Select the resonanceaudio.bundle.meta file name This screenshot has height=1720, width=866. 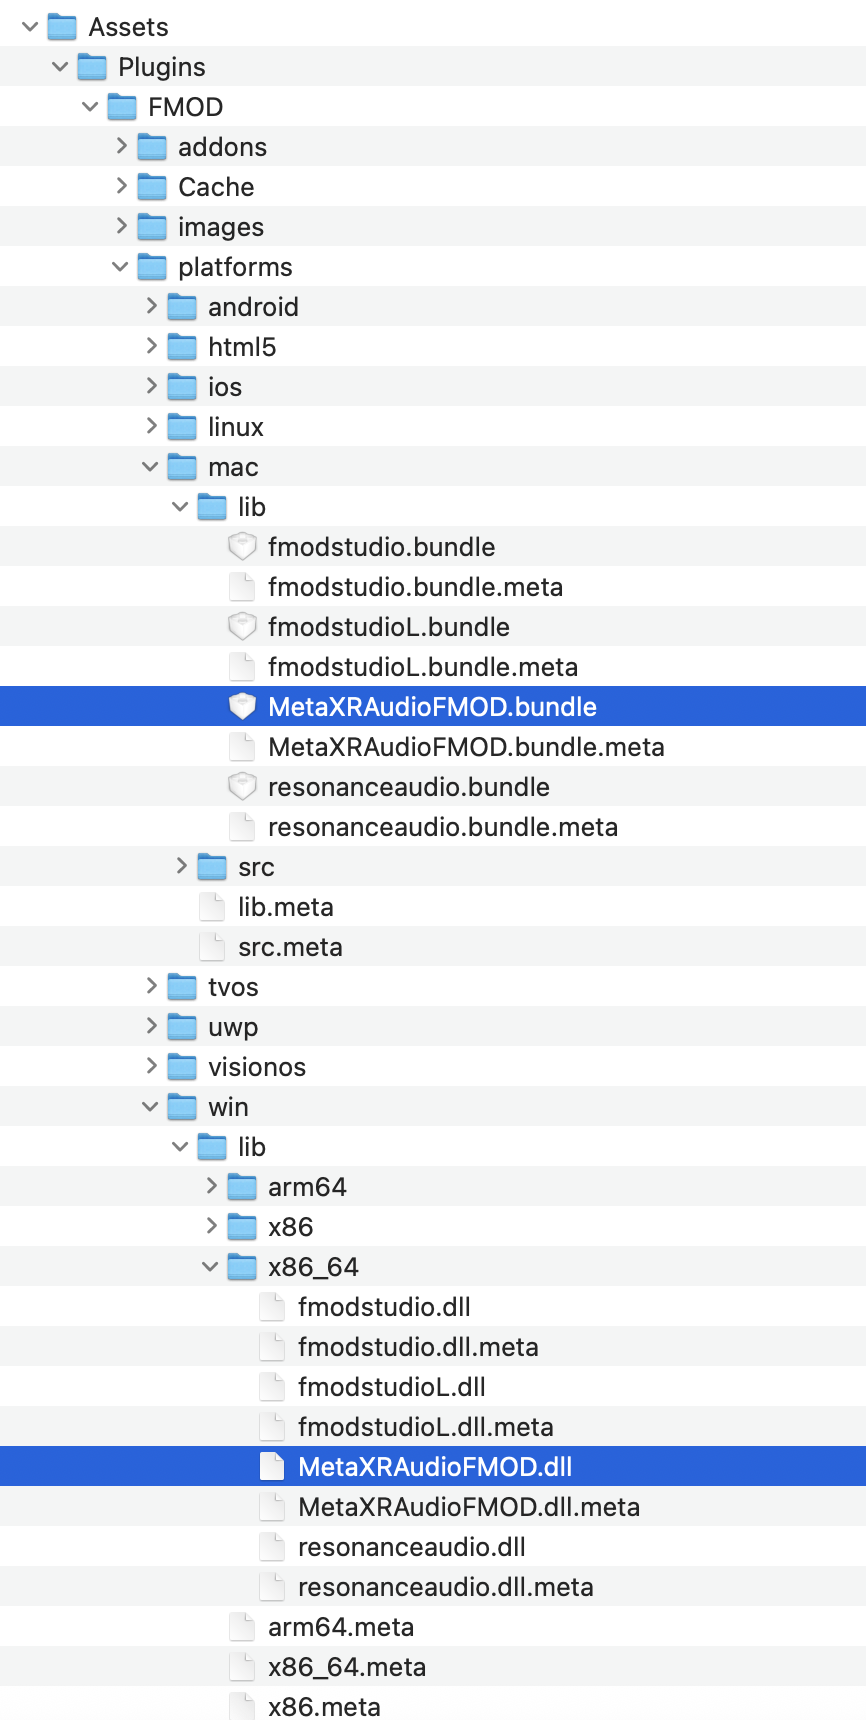click(x=443, y=827)
